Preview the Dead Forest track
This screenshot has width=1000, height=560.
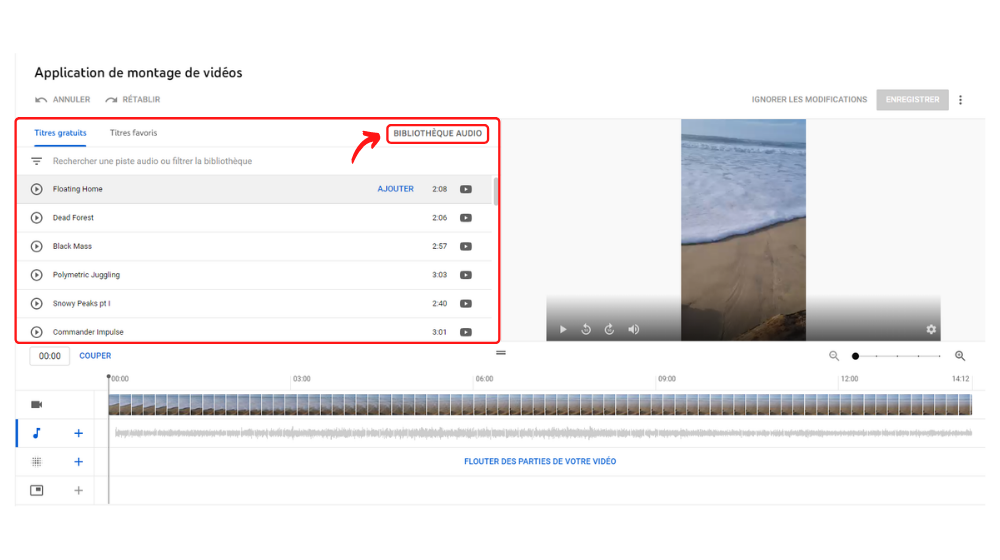[x=36, y=217]
